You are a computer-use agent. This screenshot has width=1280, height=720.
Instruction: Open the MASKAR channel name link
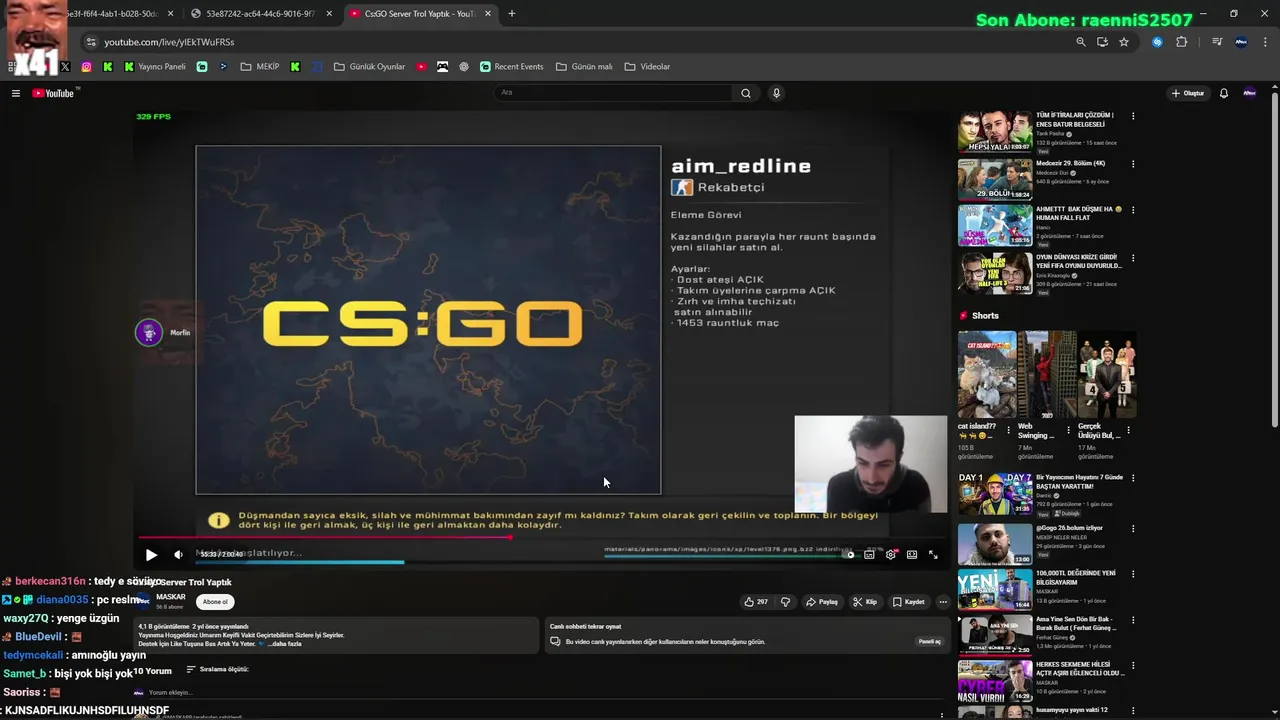(171, 597)
